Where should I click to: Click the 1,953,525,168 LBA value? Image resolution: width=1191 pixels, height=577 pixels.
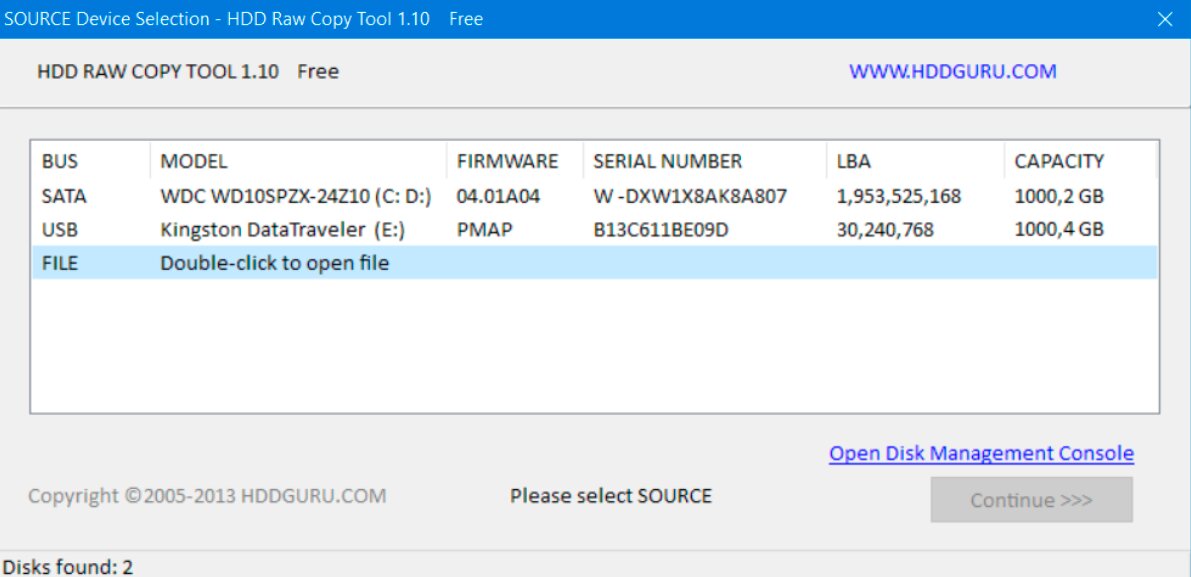coord(899,197)
